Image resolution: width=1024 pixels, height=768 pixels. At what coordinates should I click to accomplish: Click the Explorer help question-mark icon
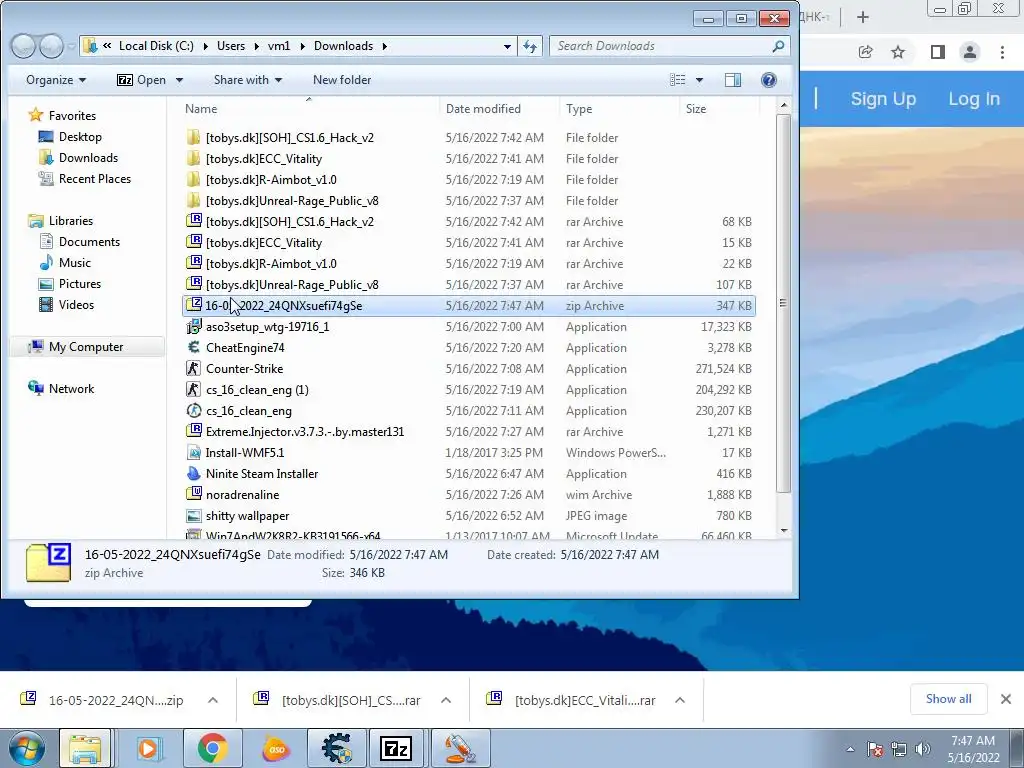[x=769, y=80]
